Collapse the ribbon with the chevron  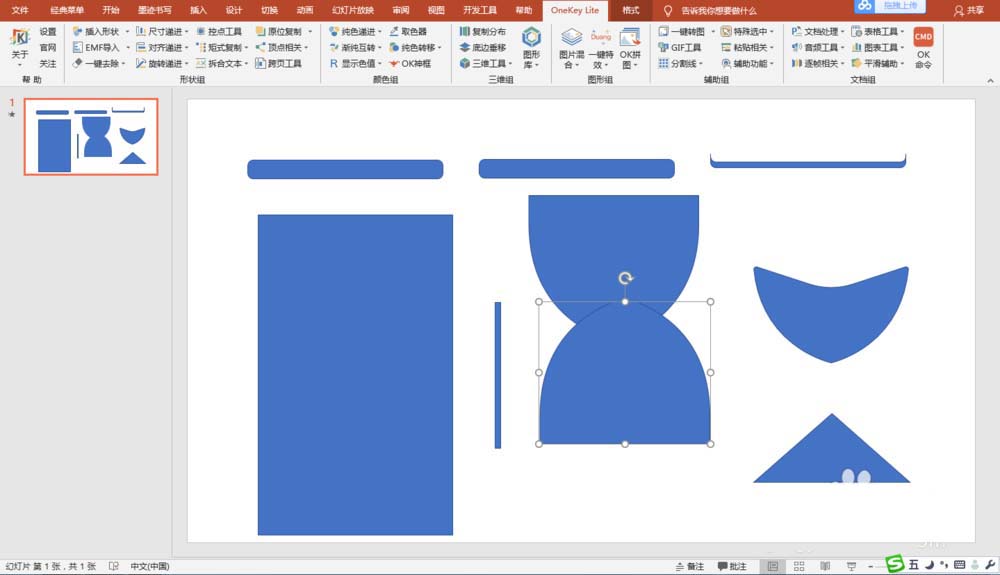click(x=990, y=80)
